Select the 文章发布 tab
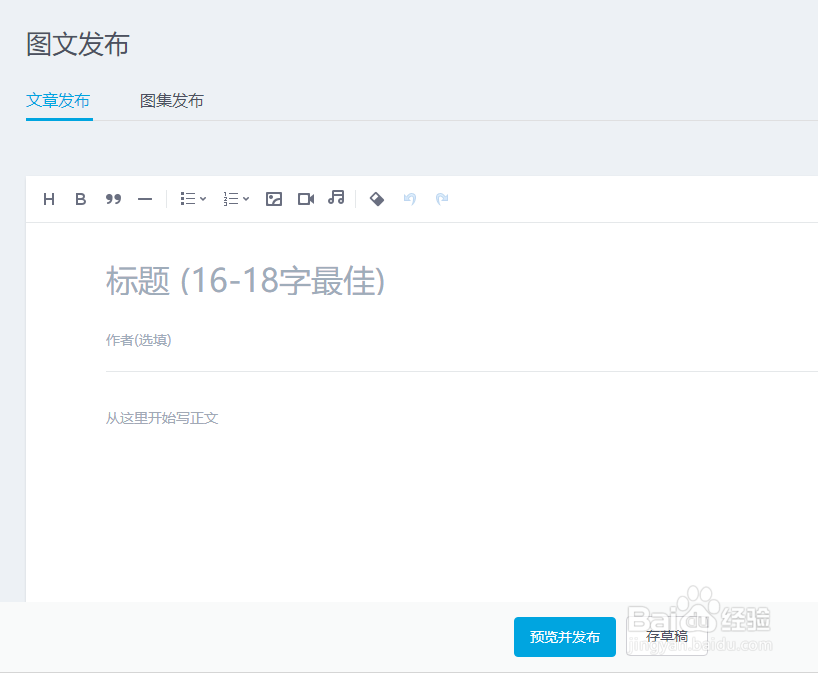The image size is (818, 673). tap(58, 100)
